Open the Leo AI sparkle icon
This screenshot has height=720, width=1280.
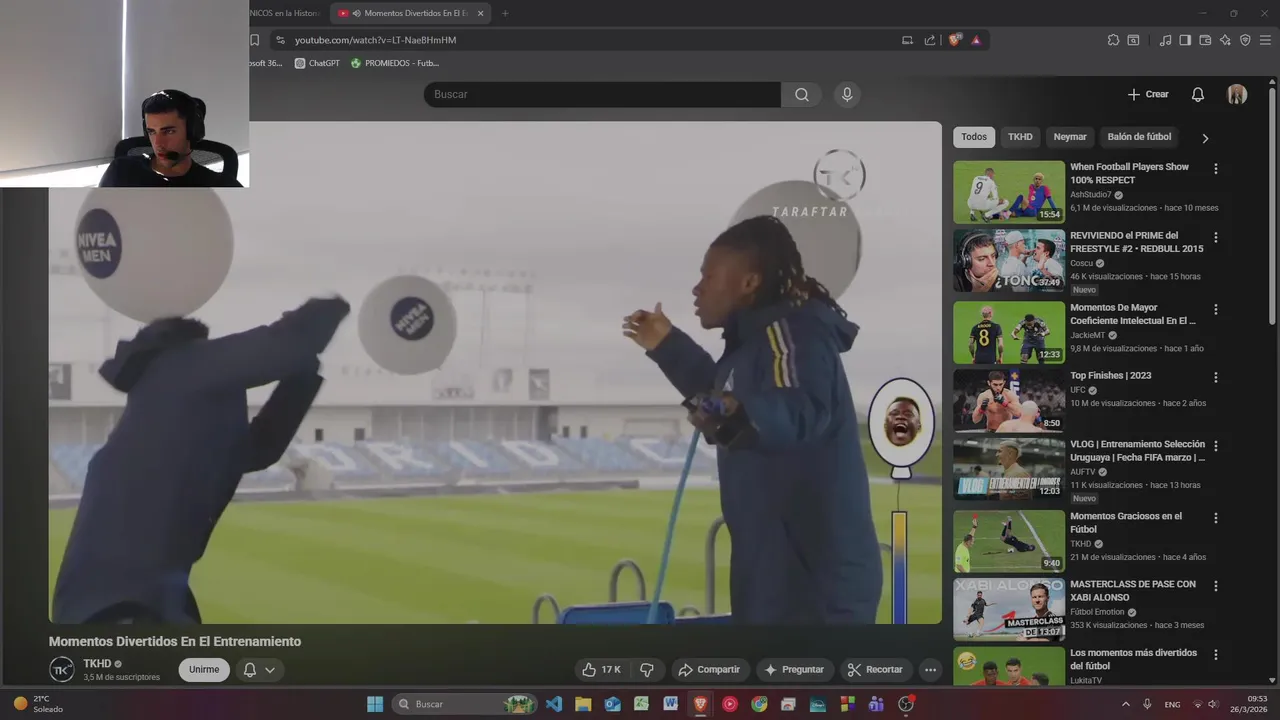[1225, 40]
